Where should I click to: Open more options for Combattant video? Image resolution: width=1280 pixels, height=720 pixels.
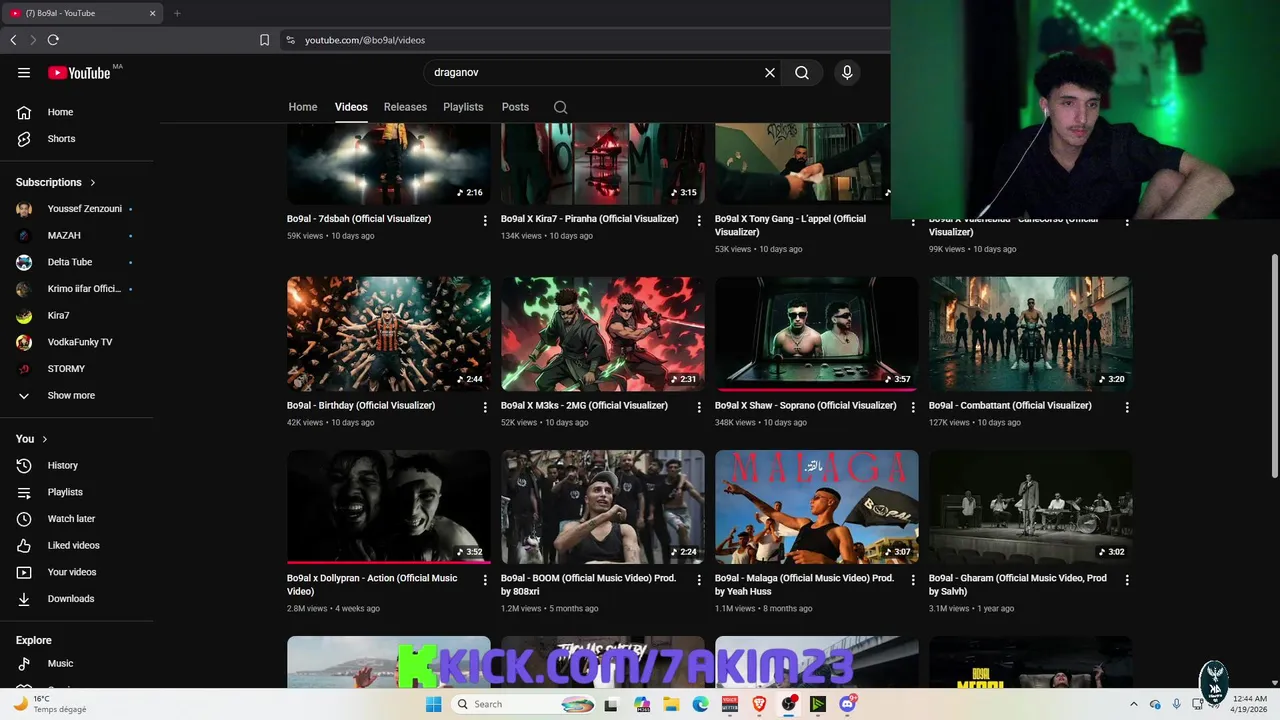[1127, 407]
